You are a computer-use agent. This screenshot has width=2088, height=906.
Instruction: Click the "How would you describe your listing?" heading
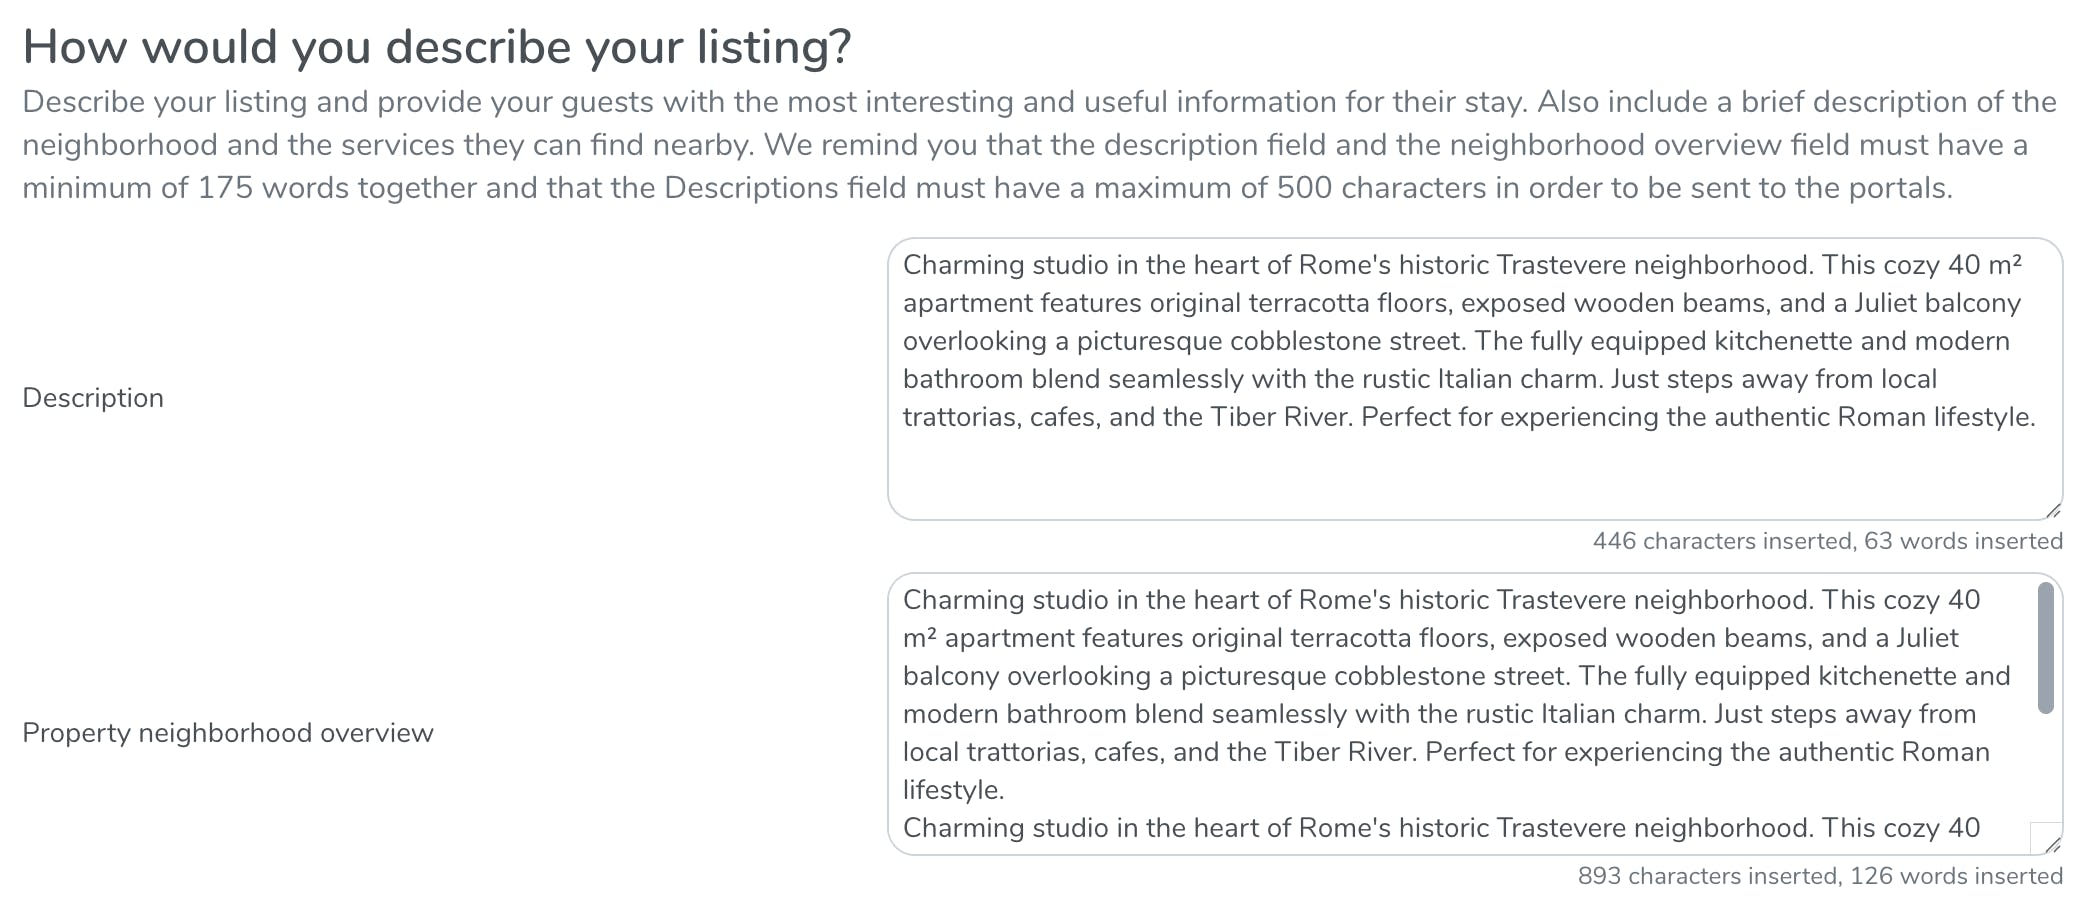click(437, 47)
